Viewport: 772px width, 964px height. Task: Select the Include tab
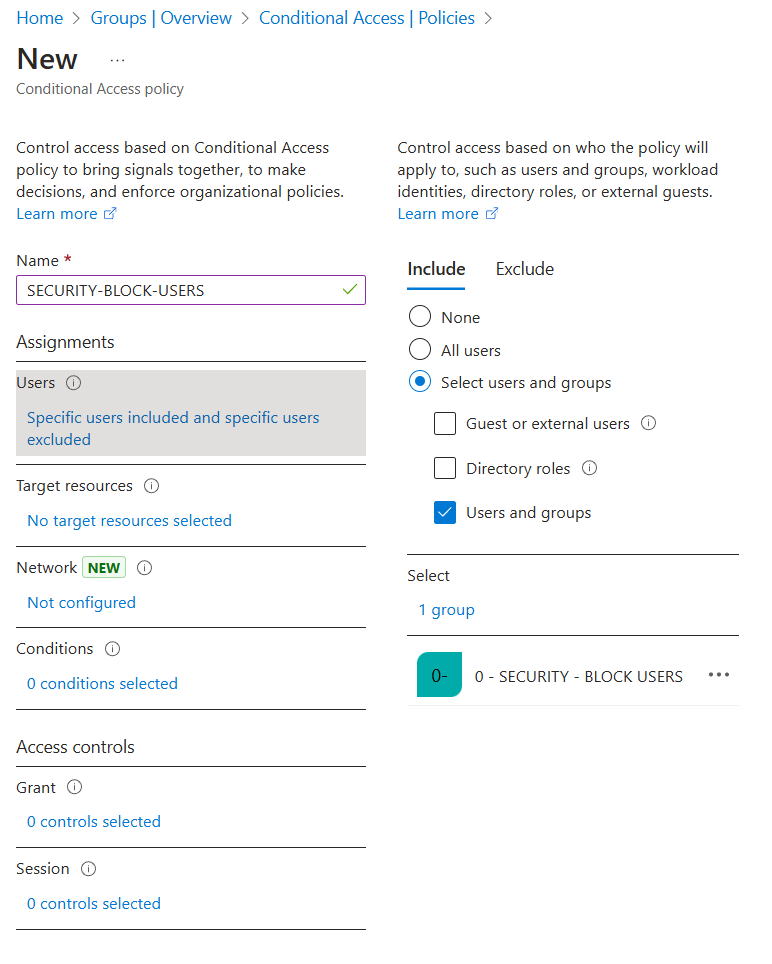436,269
